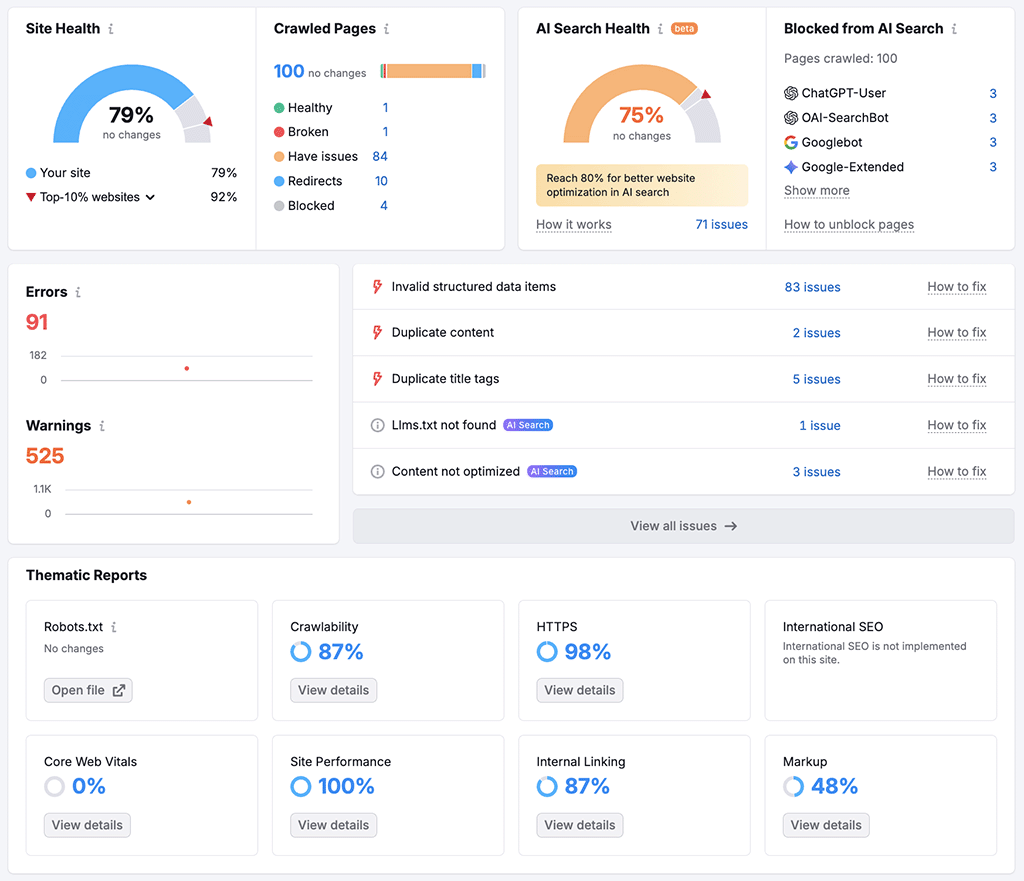1024x881 pixels.
Task: Click the red dot on Errors trend chart
Action: point(186,368)
